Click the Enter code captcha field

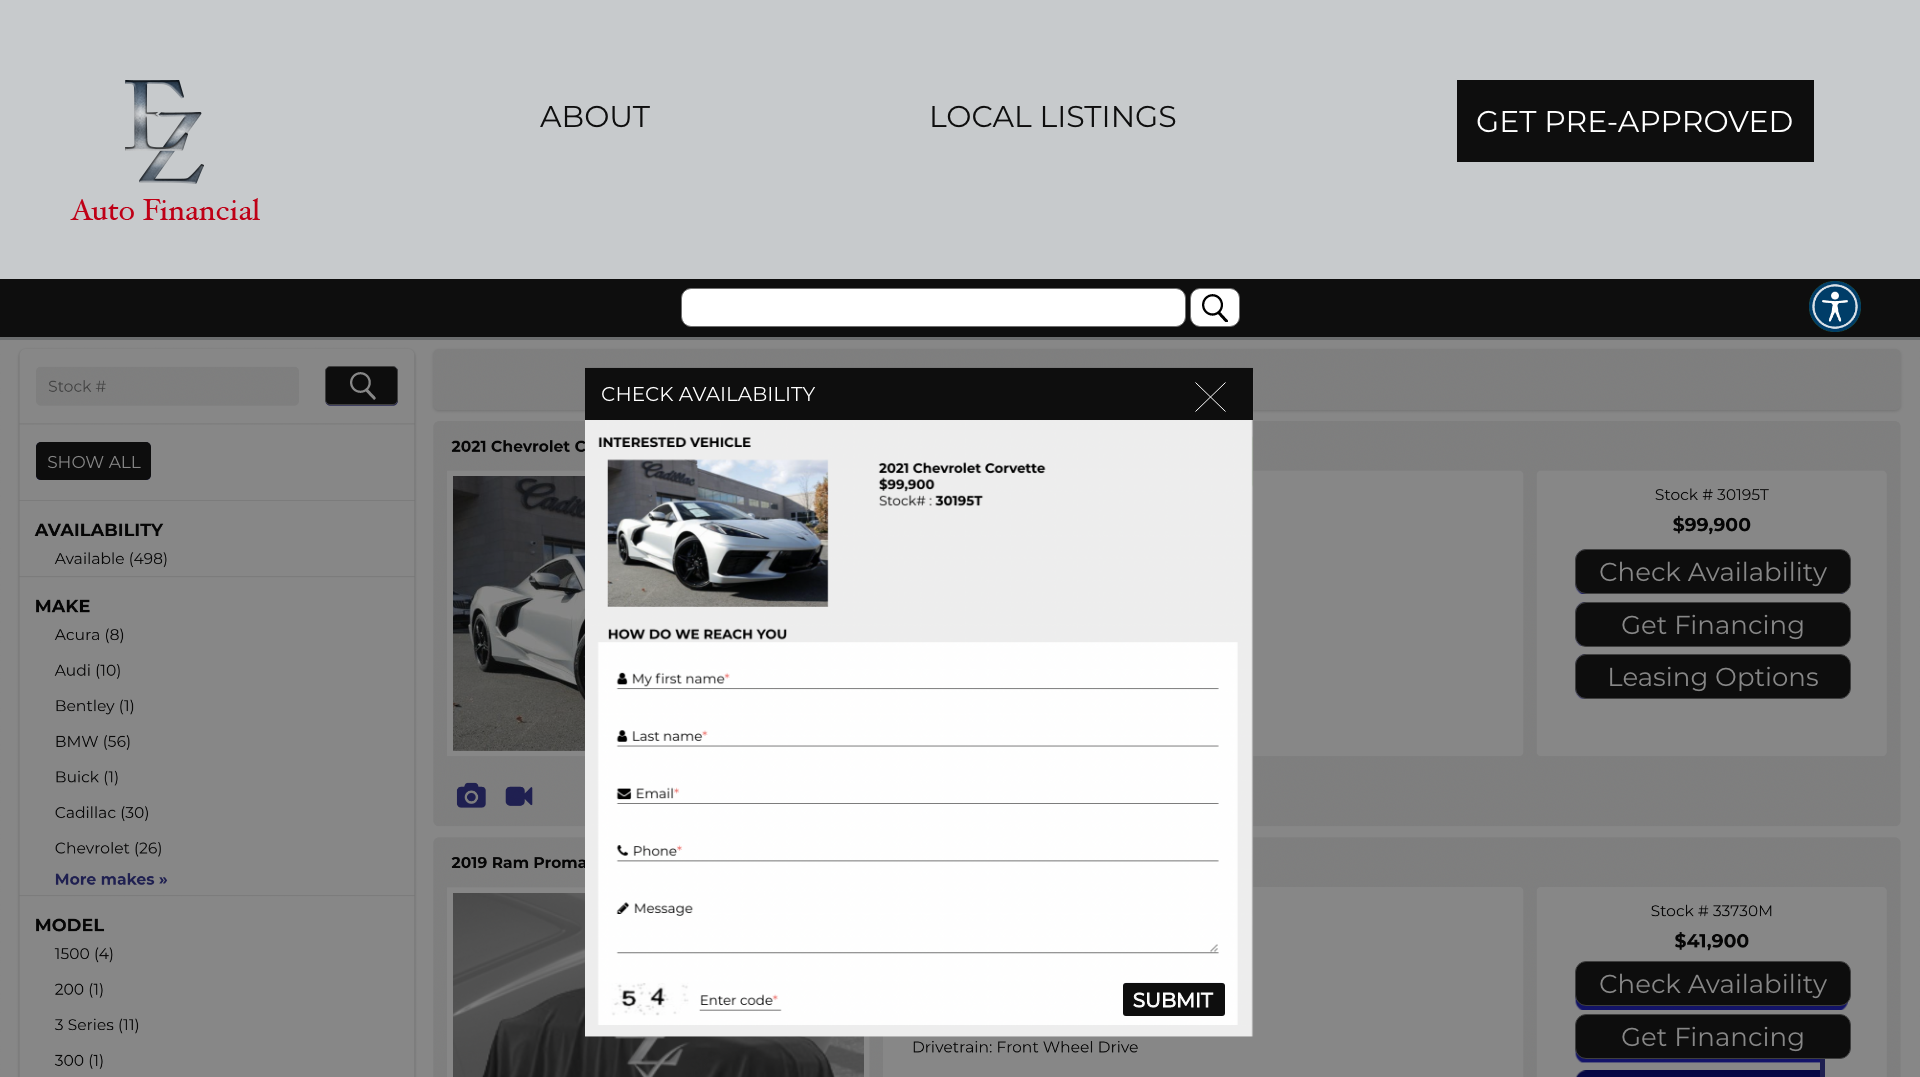[739, 1000]
